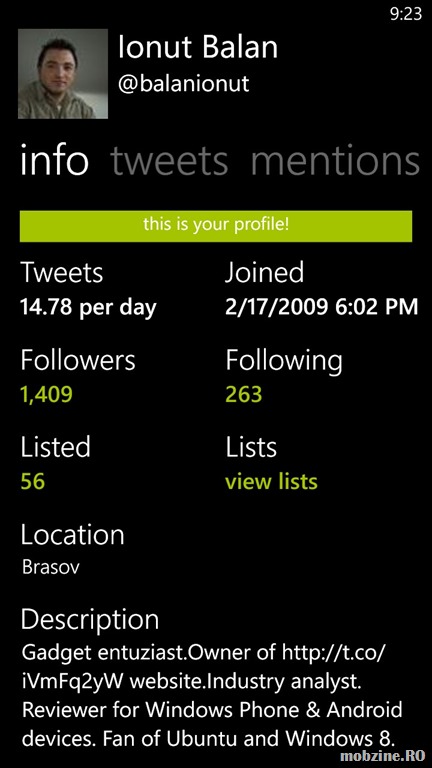This screenshot has width=432, height=768.
Task: Tap the Followers label
Action: click(78, 360)
